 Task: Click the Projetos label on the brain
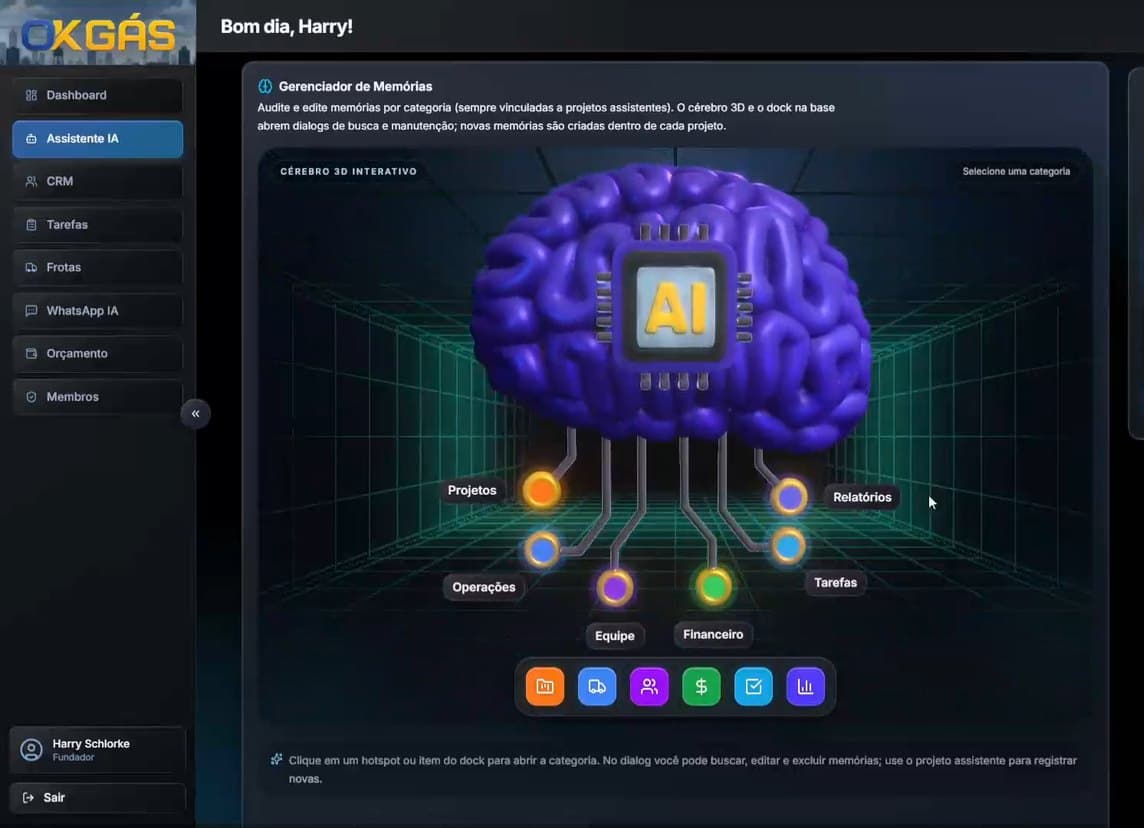coord(472,490)
